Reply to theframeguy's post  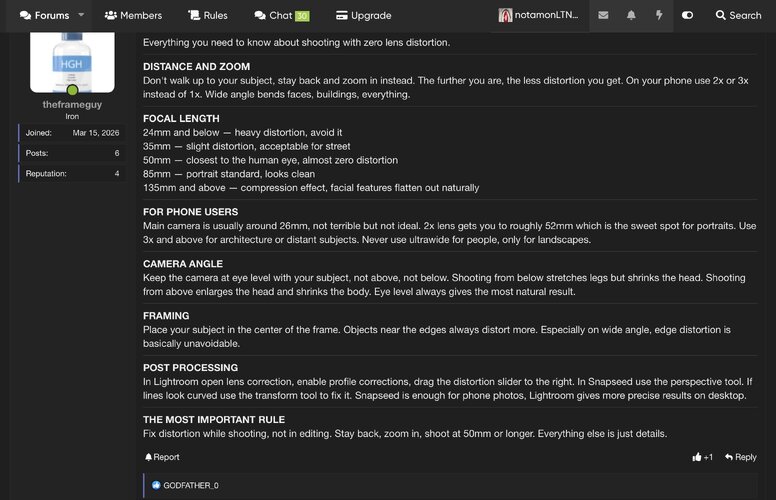tap(740, 457)
